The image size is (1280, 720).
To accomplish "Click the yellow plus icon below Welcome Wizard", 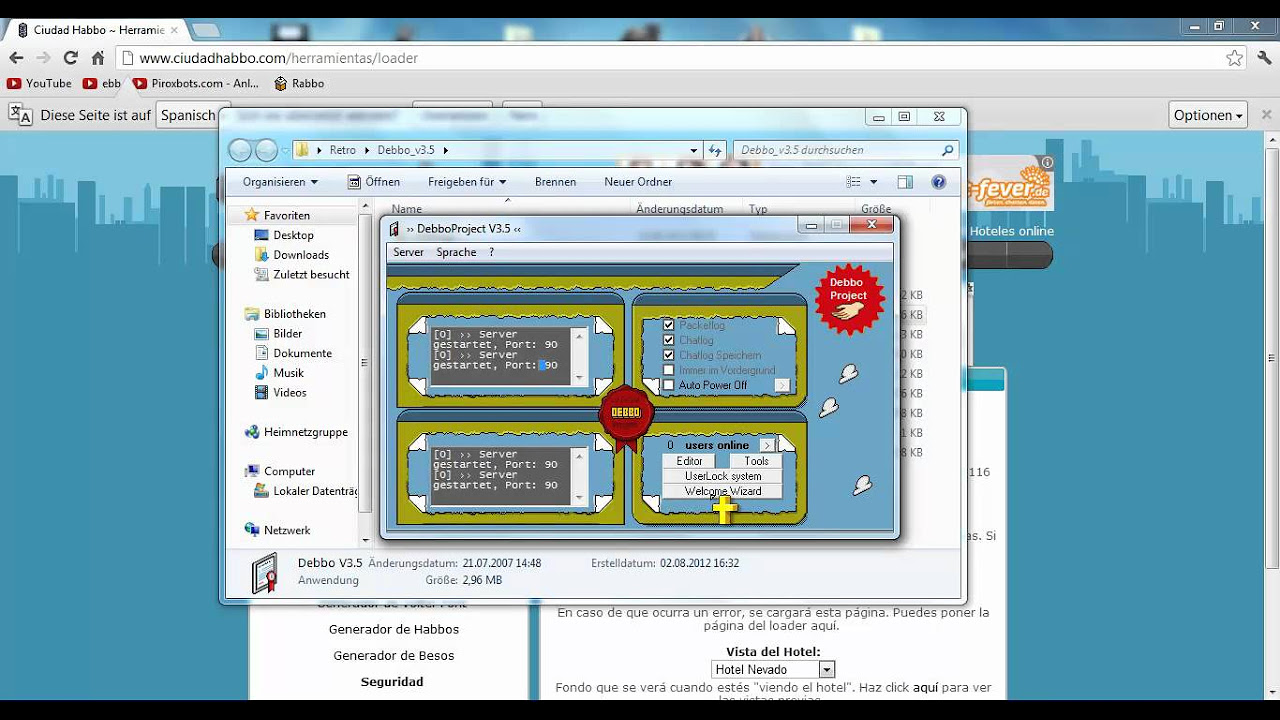I will click(x=724, y=510).
